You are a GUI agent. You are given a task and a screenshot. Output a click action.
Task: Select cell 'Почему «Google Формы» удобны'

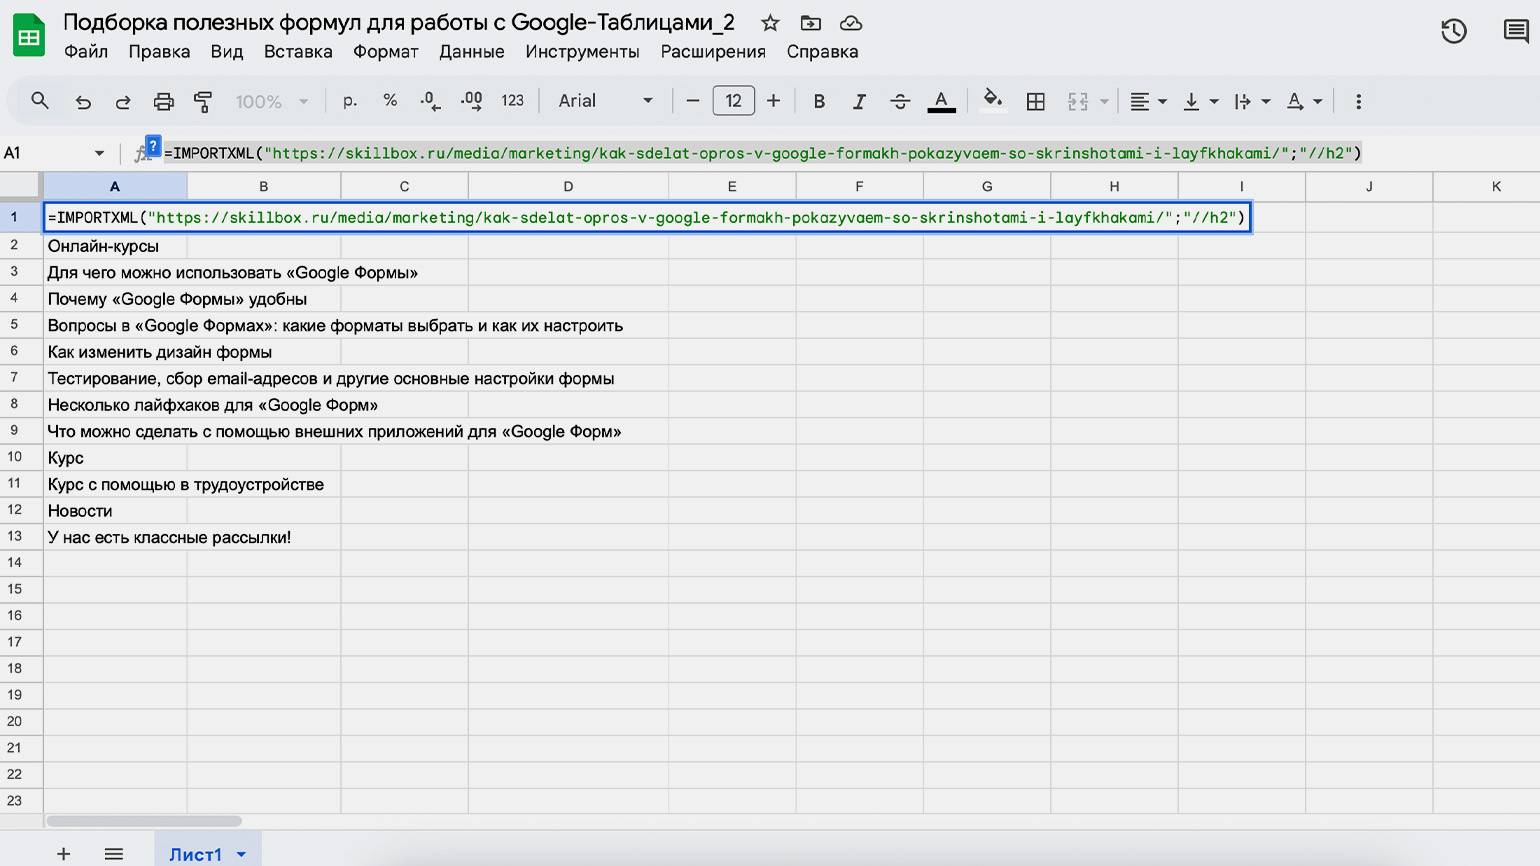point(115,299)
